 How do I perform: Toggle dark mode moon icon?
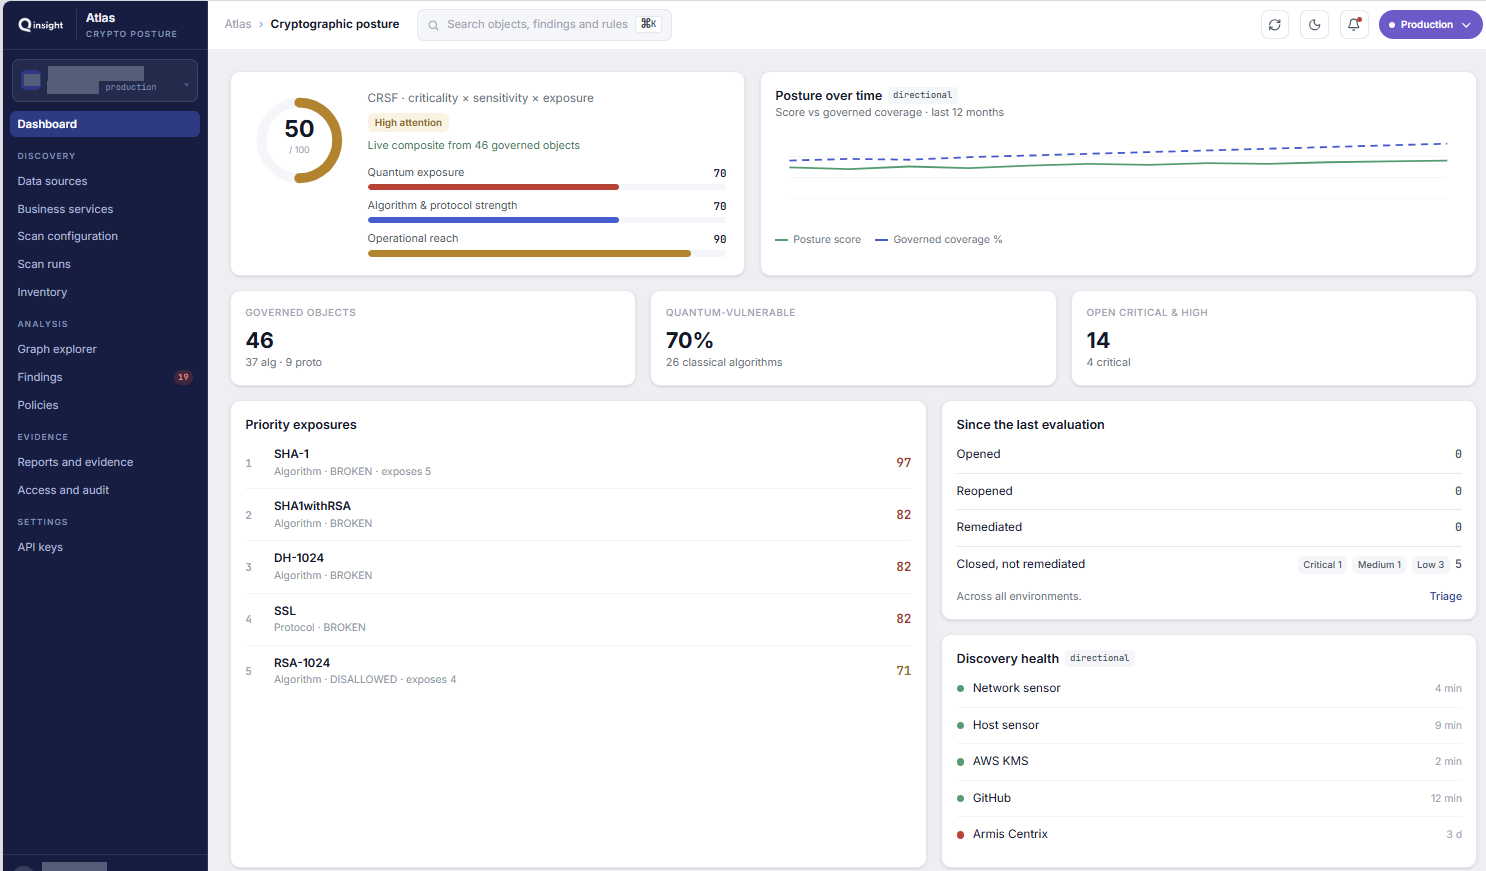(1315, 25)
